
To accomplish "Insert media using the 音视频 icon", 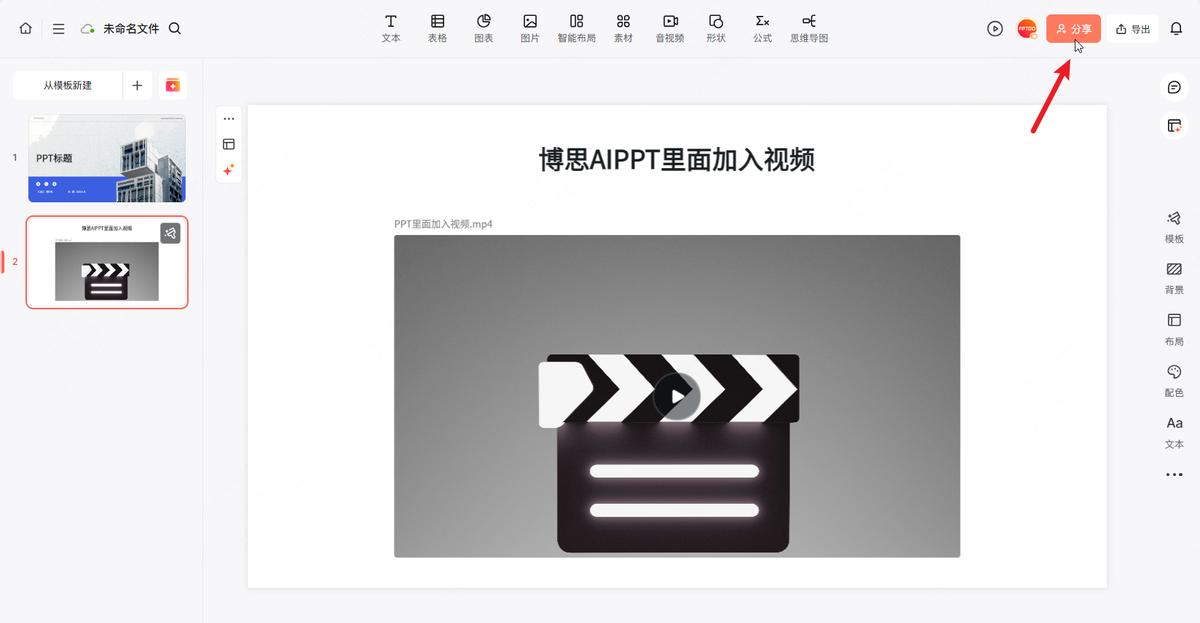I will (x=669, y=27).
